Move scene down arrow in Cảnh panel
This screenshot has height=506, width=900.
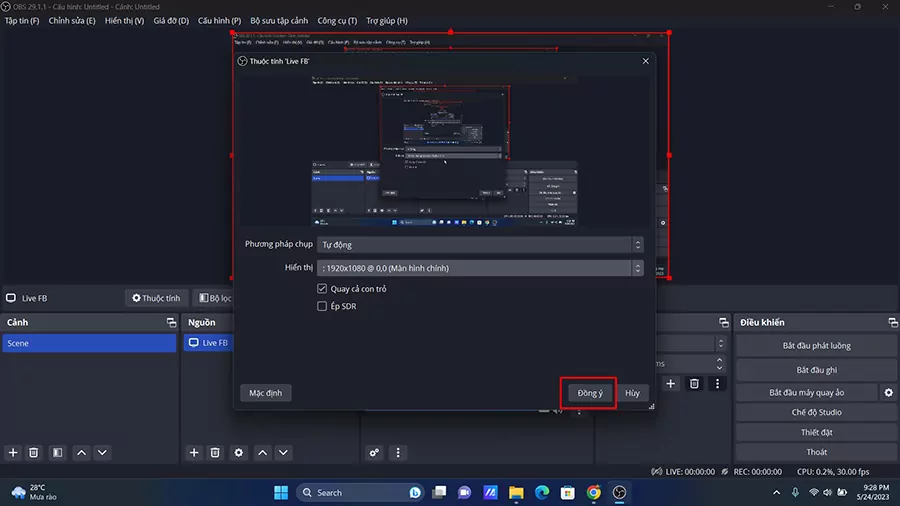point(102,453)
